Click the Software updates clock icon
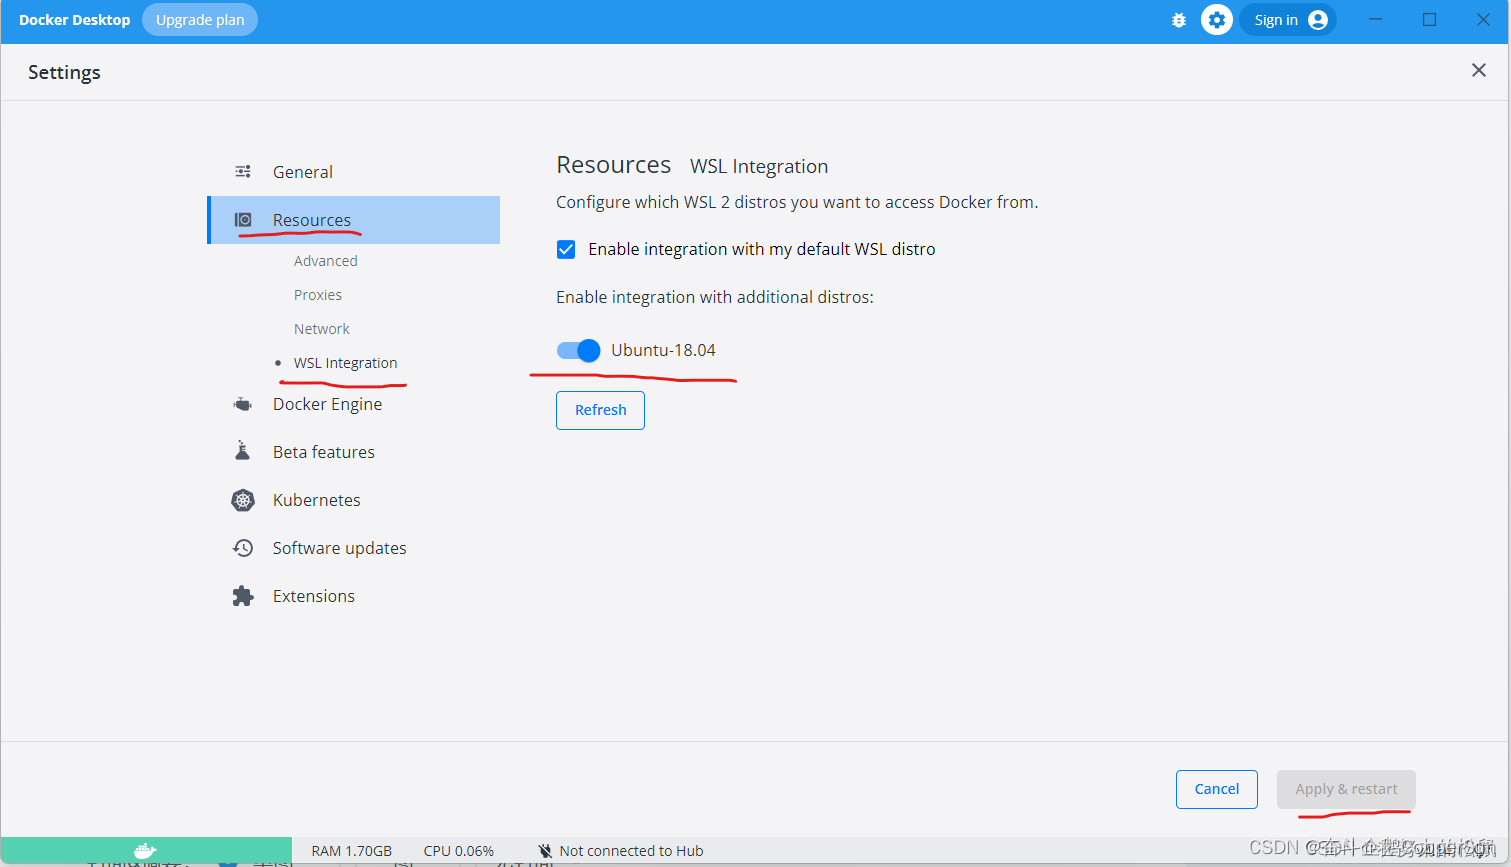1511x867 pixels. 242,547
